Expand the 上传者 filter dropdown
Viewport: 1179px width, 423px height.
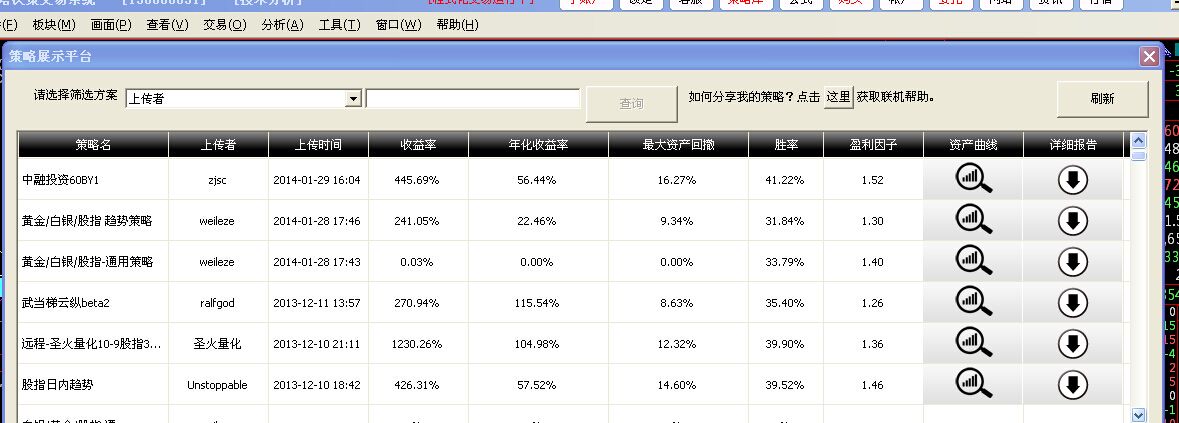(352, 99)
